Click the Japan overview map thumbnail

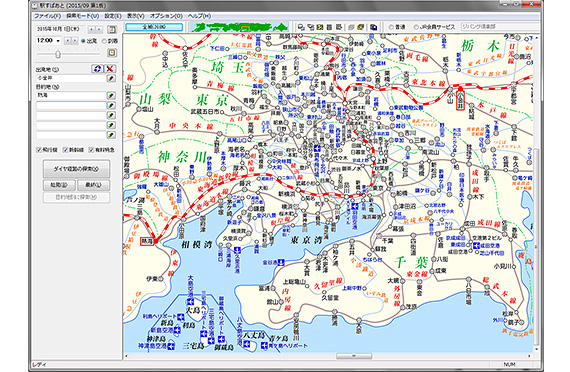click(239, 27)
